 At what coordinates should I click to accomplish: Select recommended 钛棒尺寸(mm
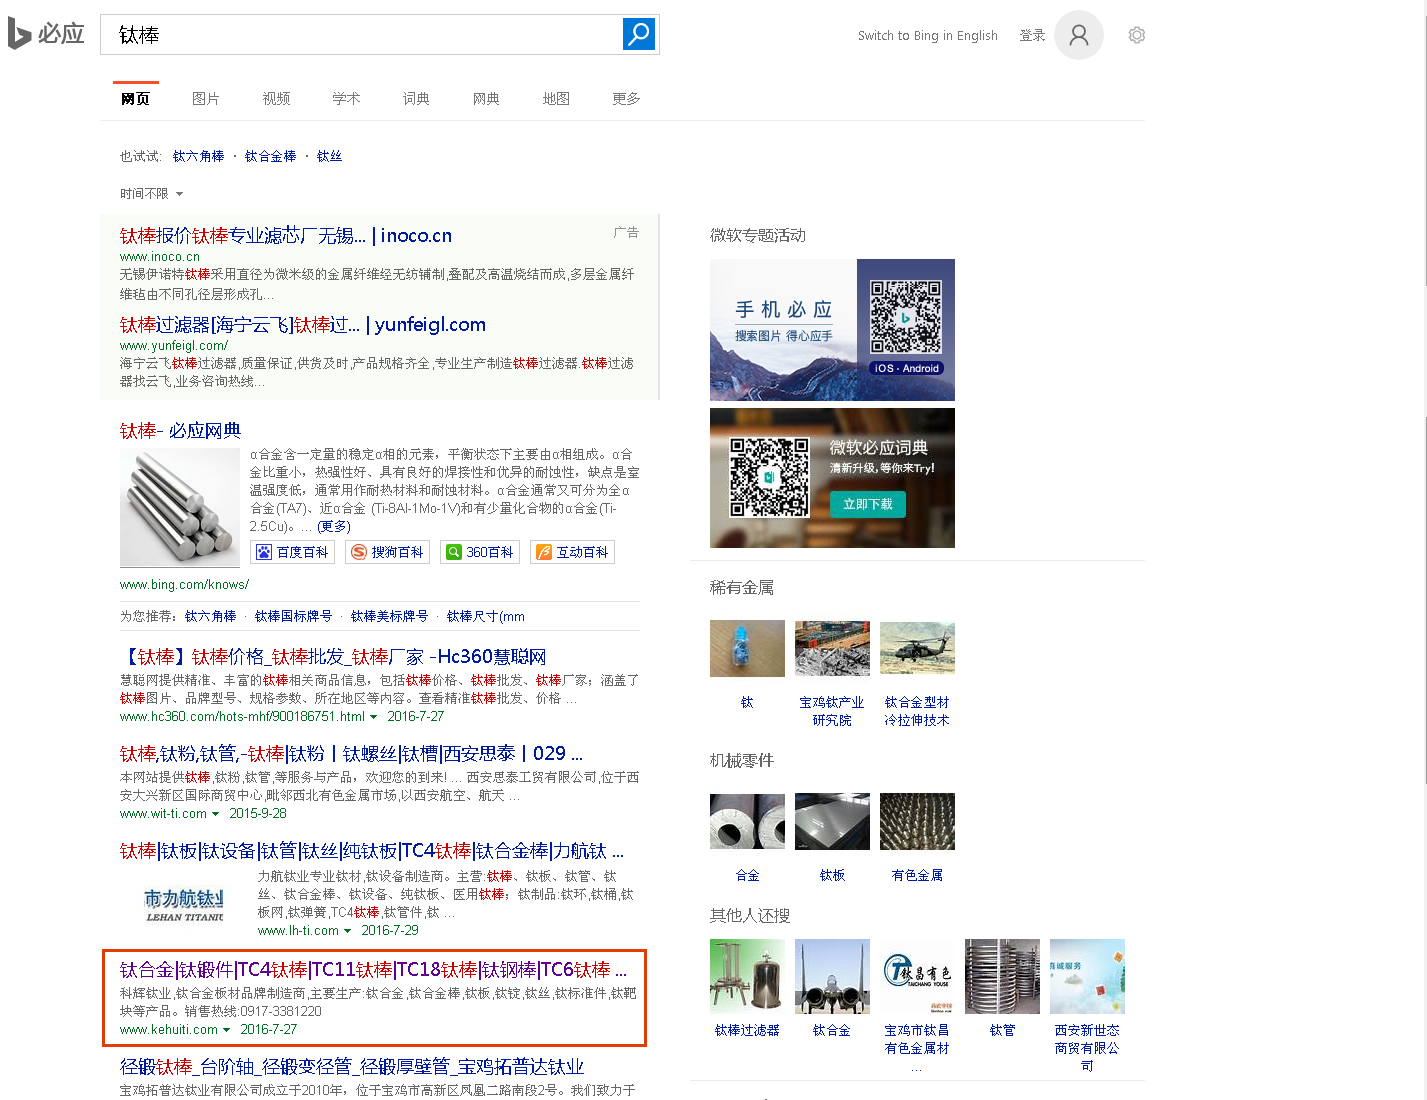point(485,617)
